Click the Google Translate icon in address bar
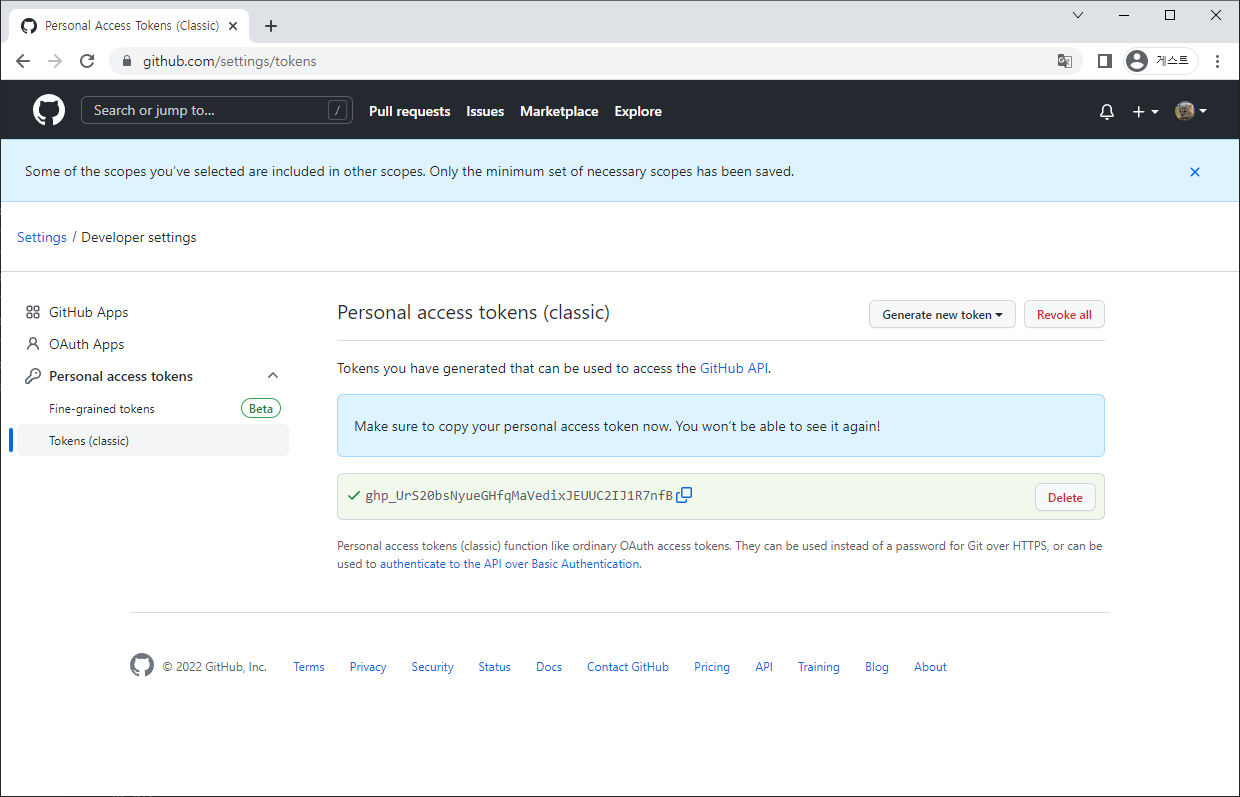Viewport: 1240px width, 797px height. tap(1065, 61)
